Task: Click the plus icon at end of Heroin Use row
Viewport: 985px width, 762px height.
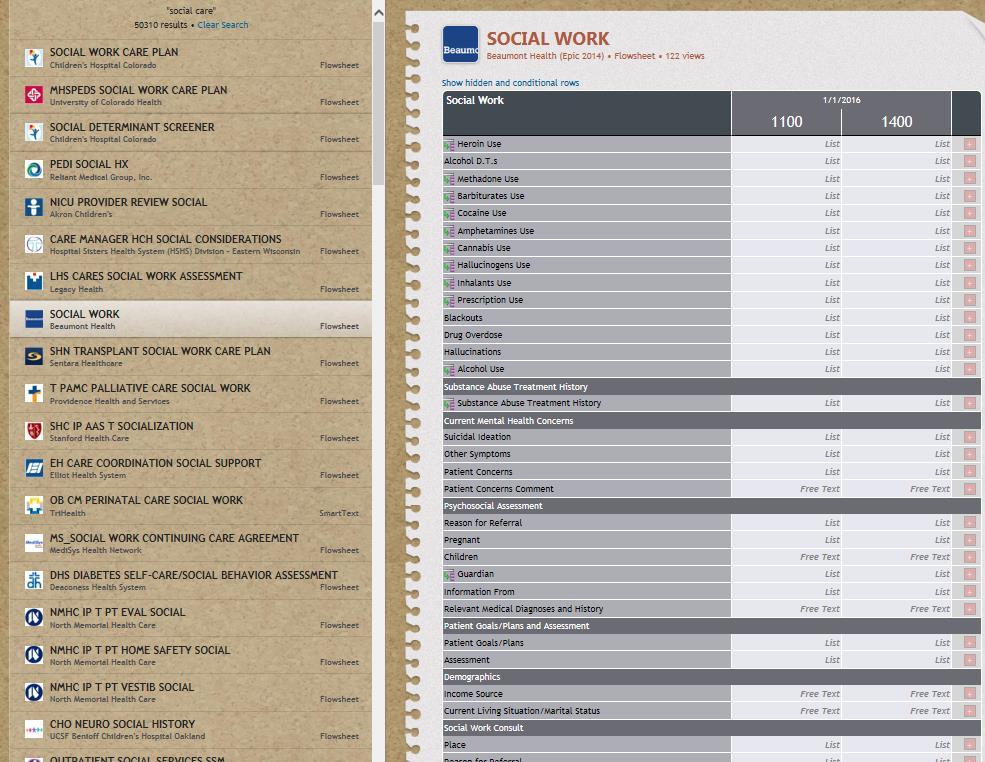Action: pyautogui.click(x=970, y=144)
